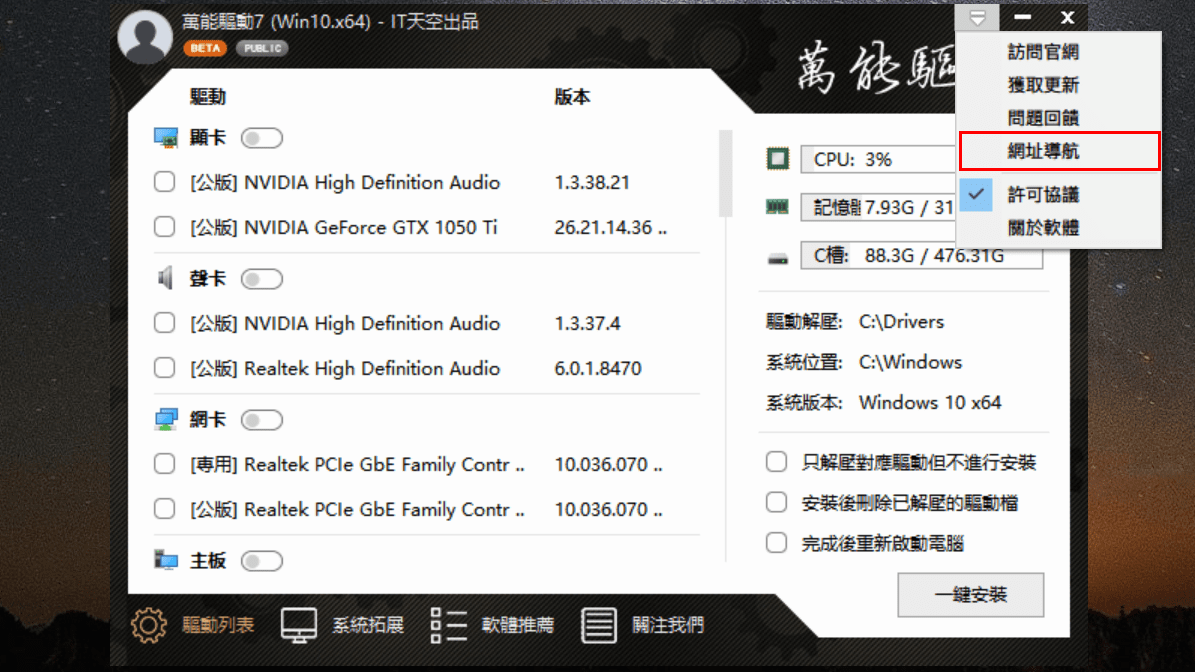The image size is (1195, 672).
Task: Click the CPU status chip icon
Action: pos(780,158)
